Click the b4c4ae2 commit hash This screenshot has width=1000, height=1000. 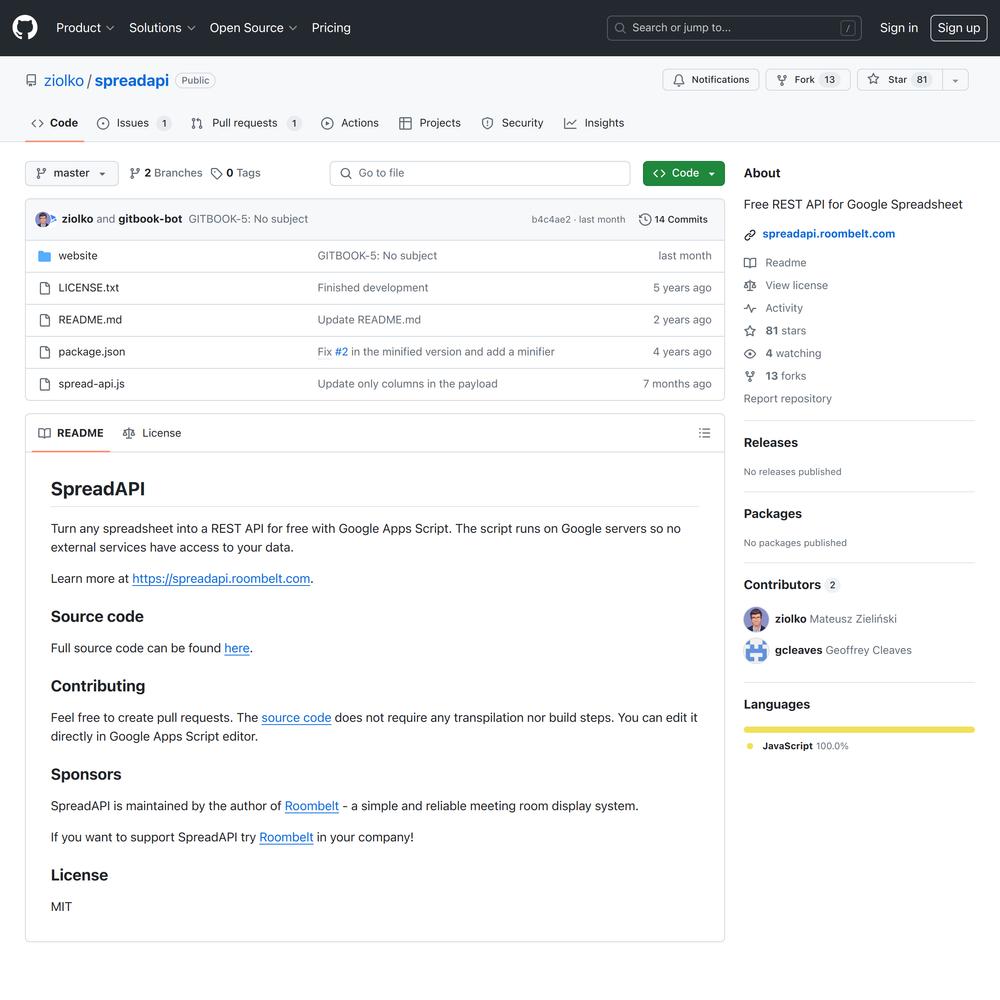tap(551, 220)
